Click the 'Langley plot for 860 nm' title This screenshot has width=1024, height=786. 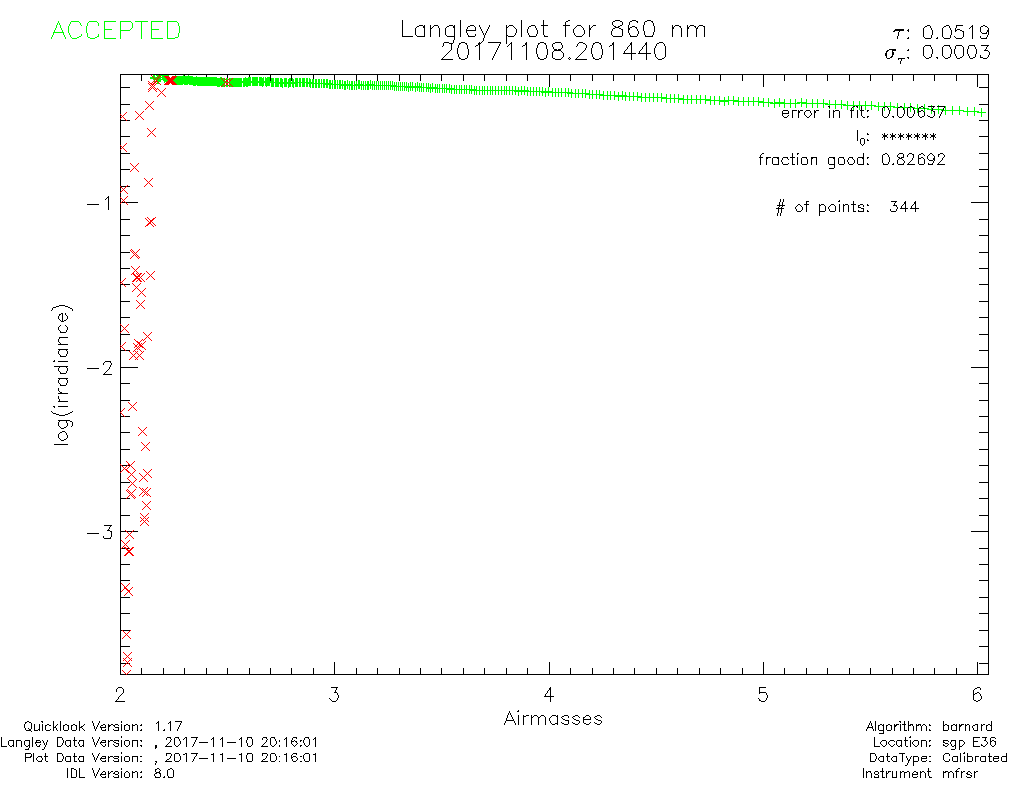click(x=553, y=29)
